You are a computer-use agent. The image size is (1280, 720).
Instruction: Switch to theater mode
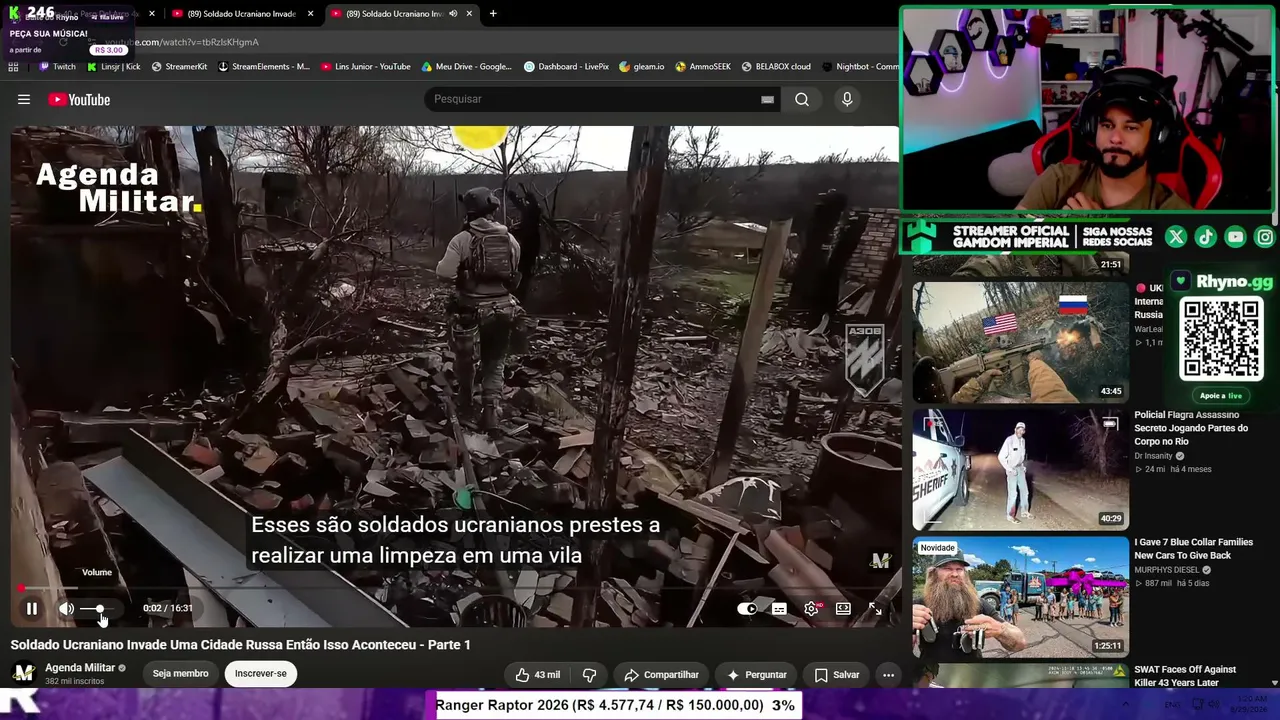click(x=843, y=608)
